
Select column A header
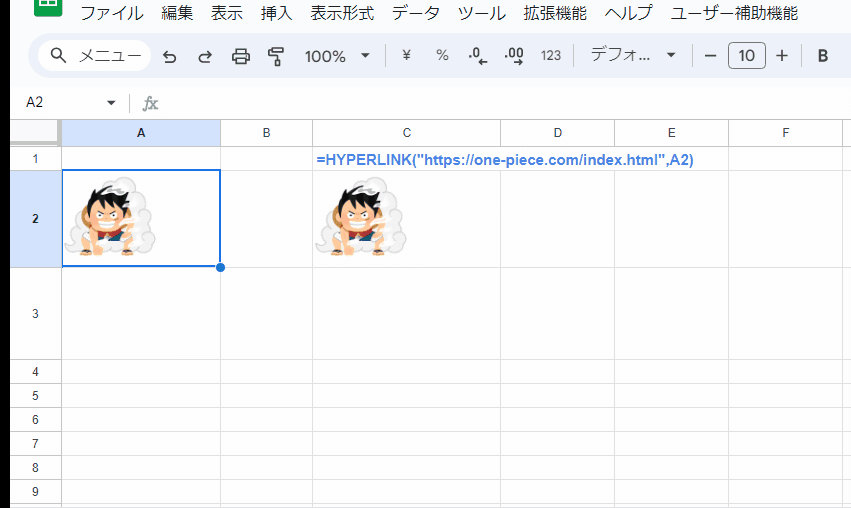click(x=141, y=133)
